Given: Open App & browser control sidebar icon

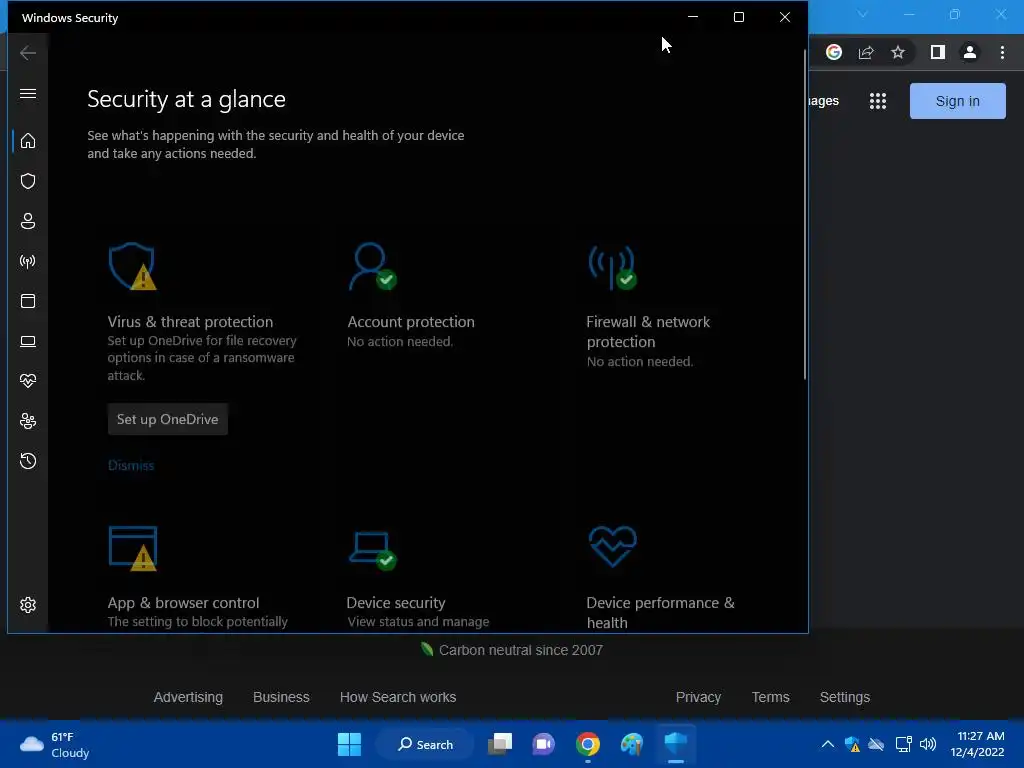Looking at the screenshot, I should [28, 301].
